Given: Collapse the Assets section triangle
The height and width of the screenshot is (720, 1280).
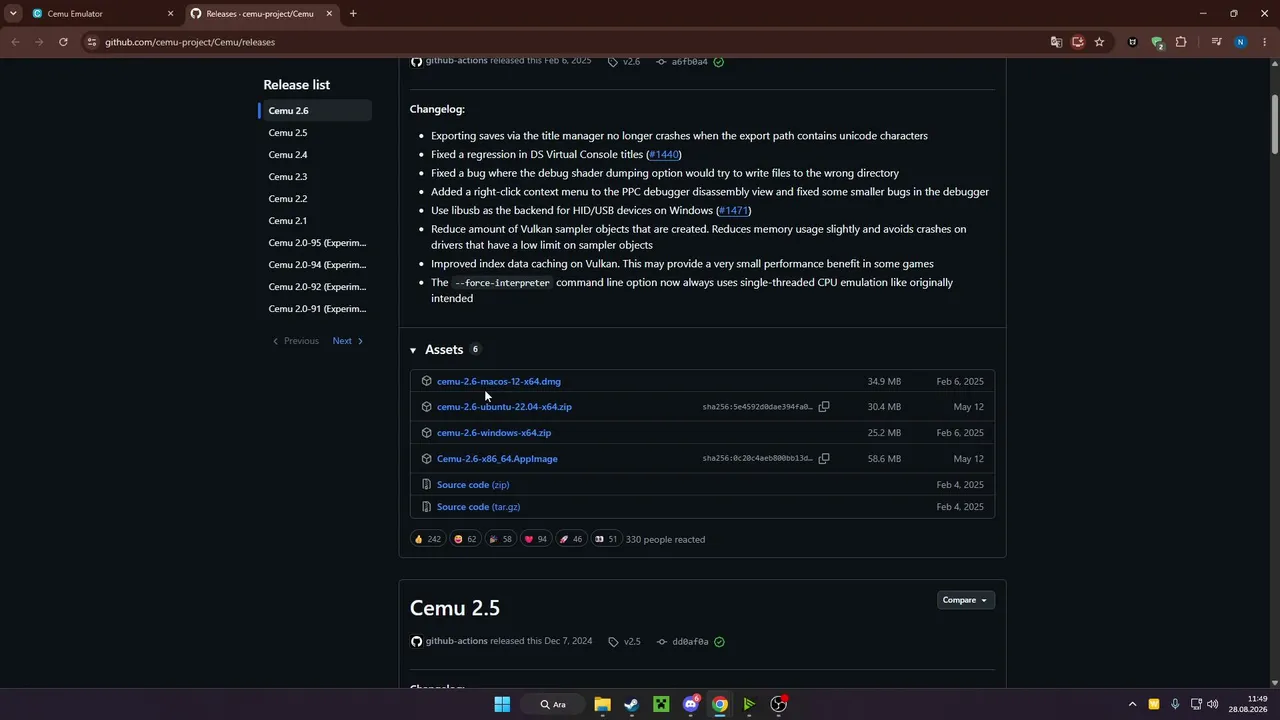Looking at the screenshot, I should click(x=413, y=350).
